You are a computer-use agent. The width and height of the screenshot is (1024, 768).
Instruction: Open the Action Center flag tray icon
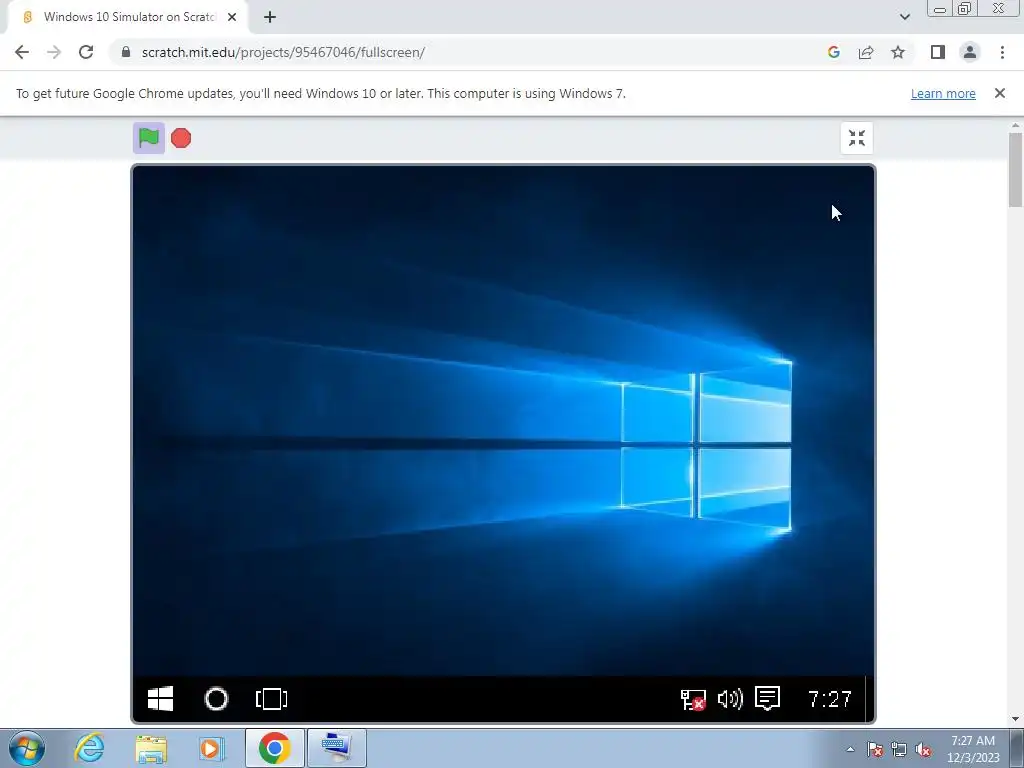click(x=875, y=749)
